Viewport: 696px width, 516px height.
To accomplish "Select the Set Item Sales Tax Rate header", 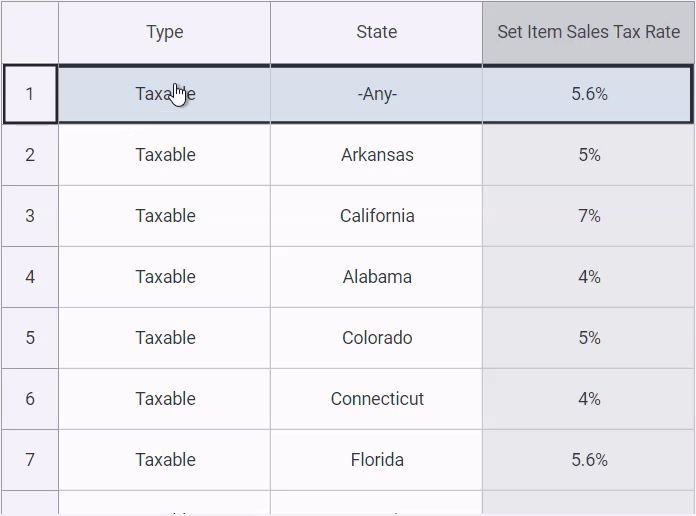I will tap(589, 32).
